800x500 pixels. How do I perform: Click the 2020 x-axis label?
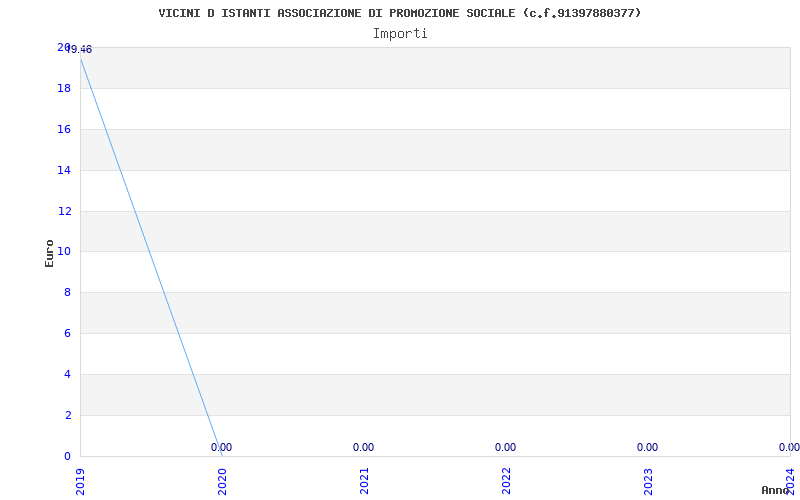tap(222, 481)
